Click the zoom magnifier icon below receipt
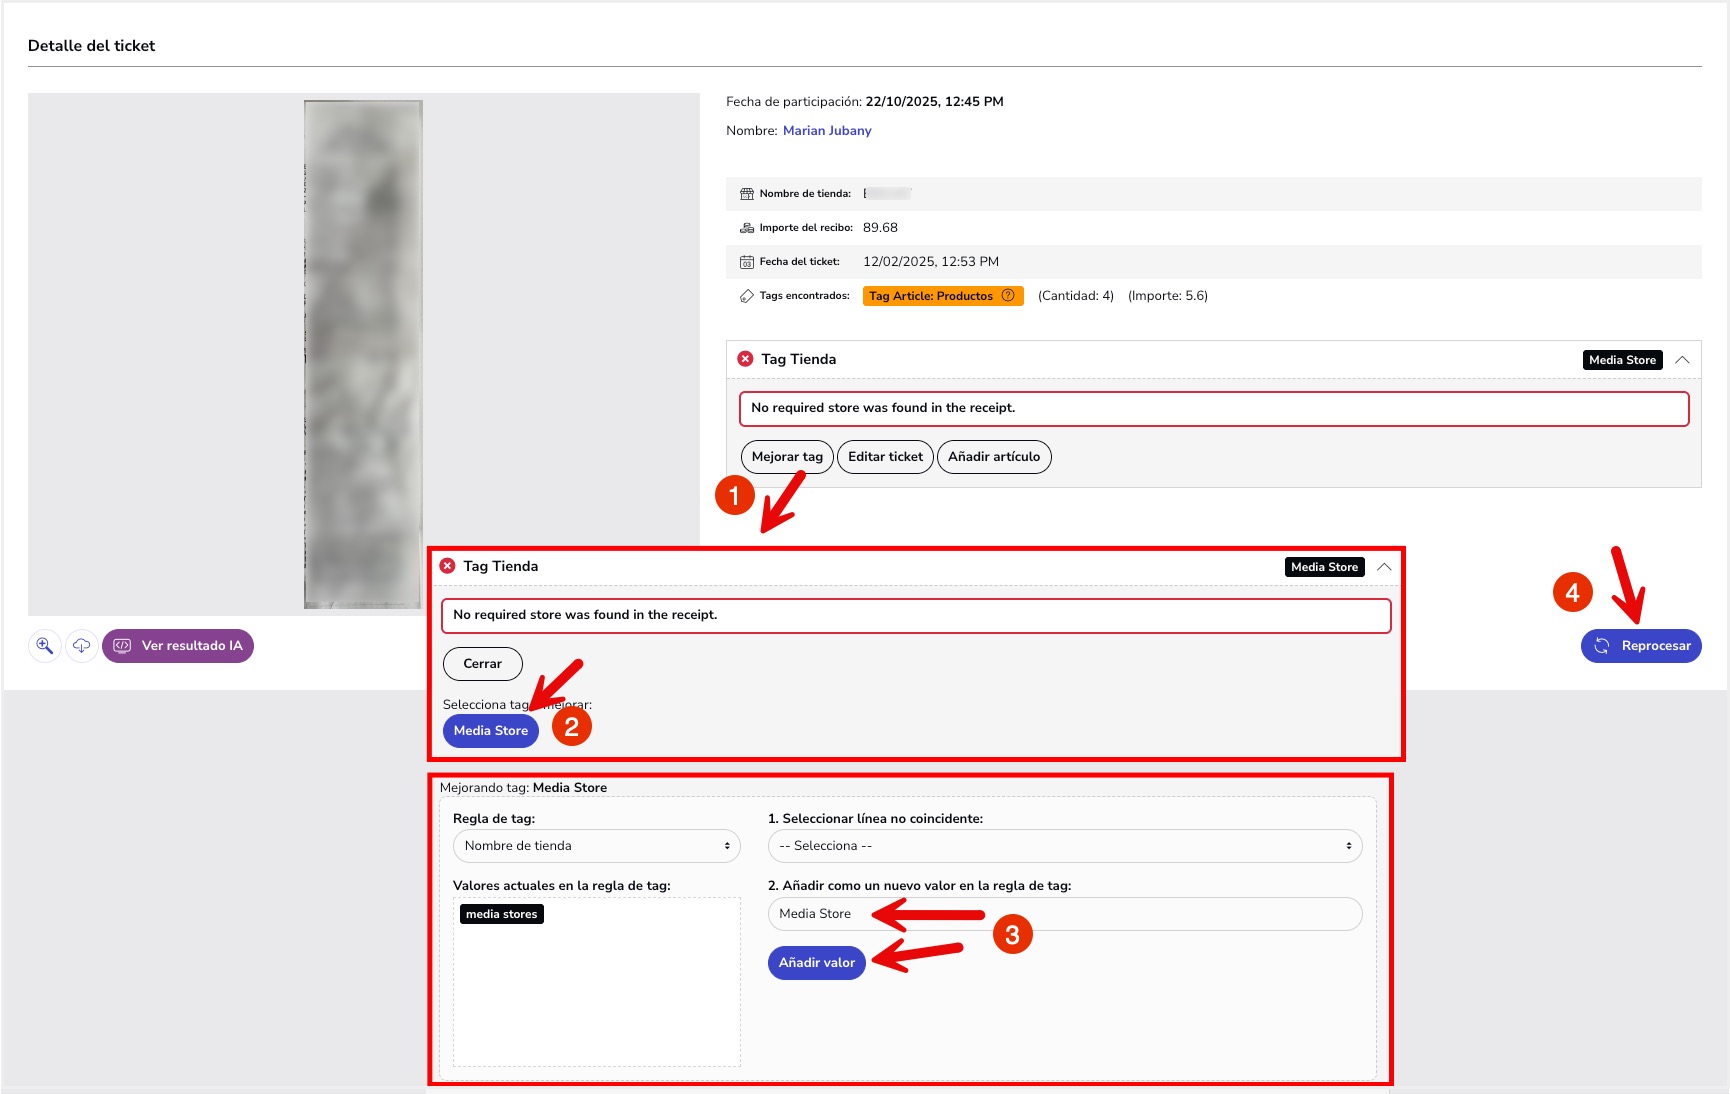Viewport: 1730px width, 1094px height. click(x=45, y=646)
